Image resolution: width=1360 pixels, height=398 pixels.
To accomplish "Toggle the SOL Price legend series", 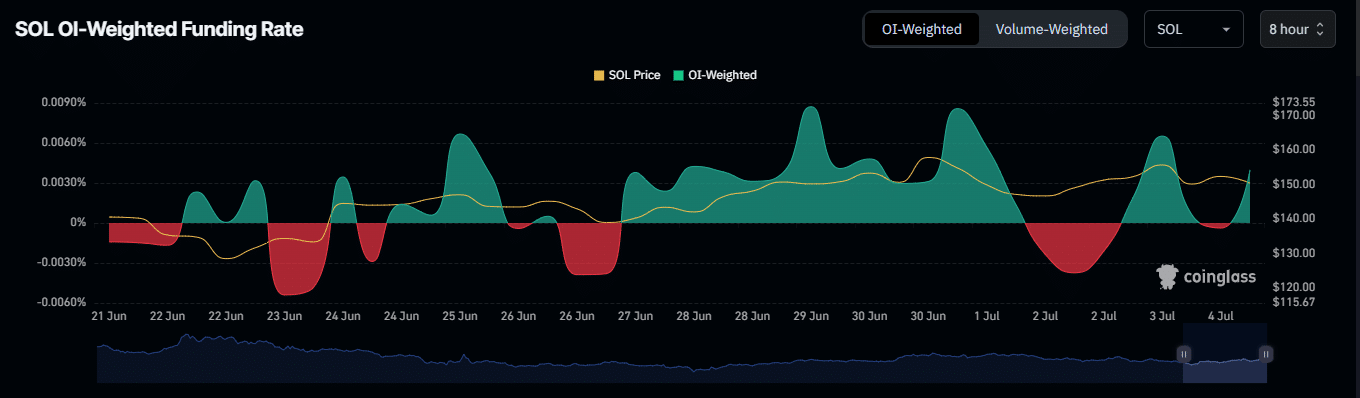I will 627,75.
